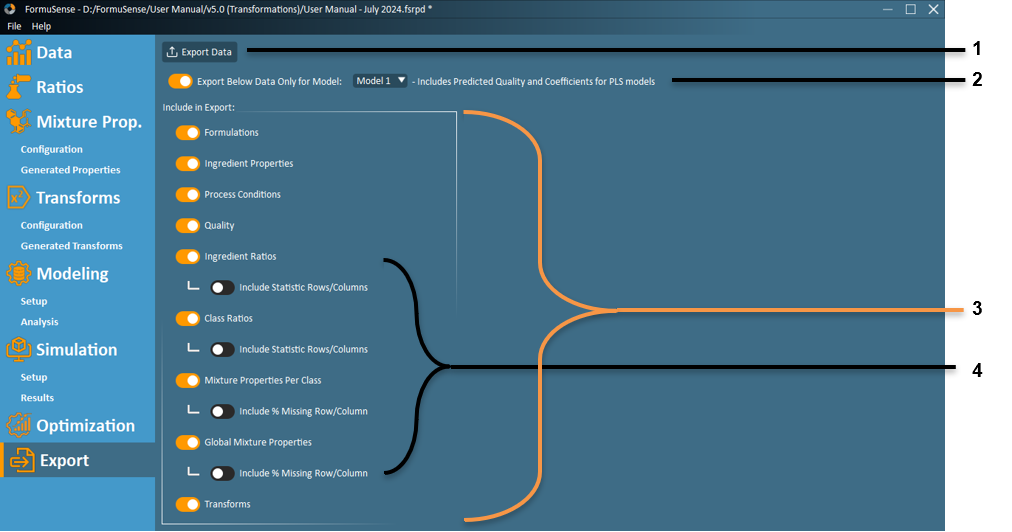Maximize the FormuSense window

911,9
